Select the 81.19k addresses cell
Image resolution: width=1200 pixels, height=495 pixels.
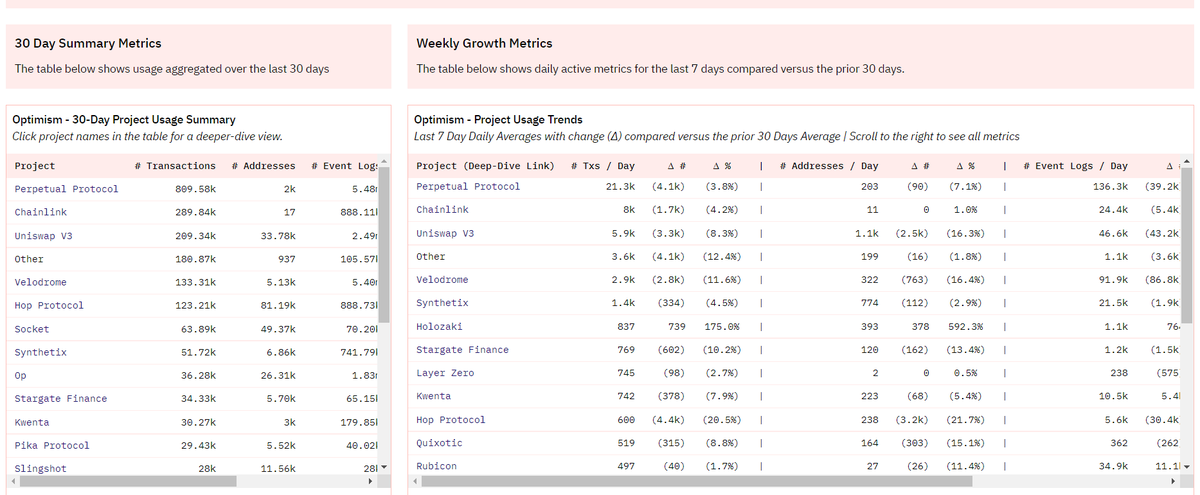point(277,306)
